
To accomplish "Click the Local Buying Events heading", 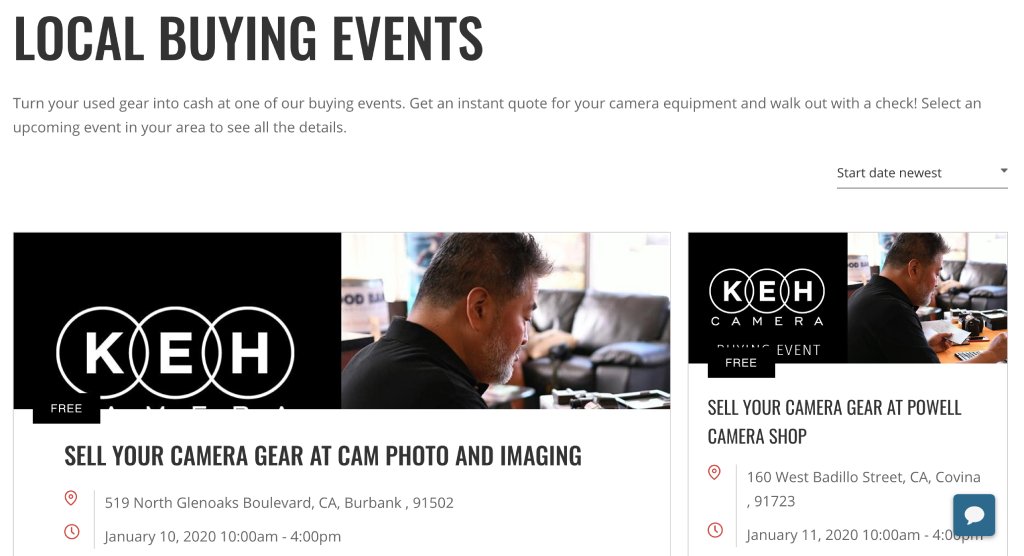I will pos(248,39).
